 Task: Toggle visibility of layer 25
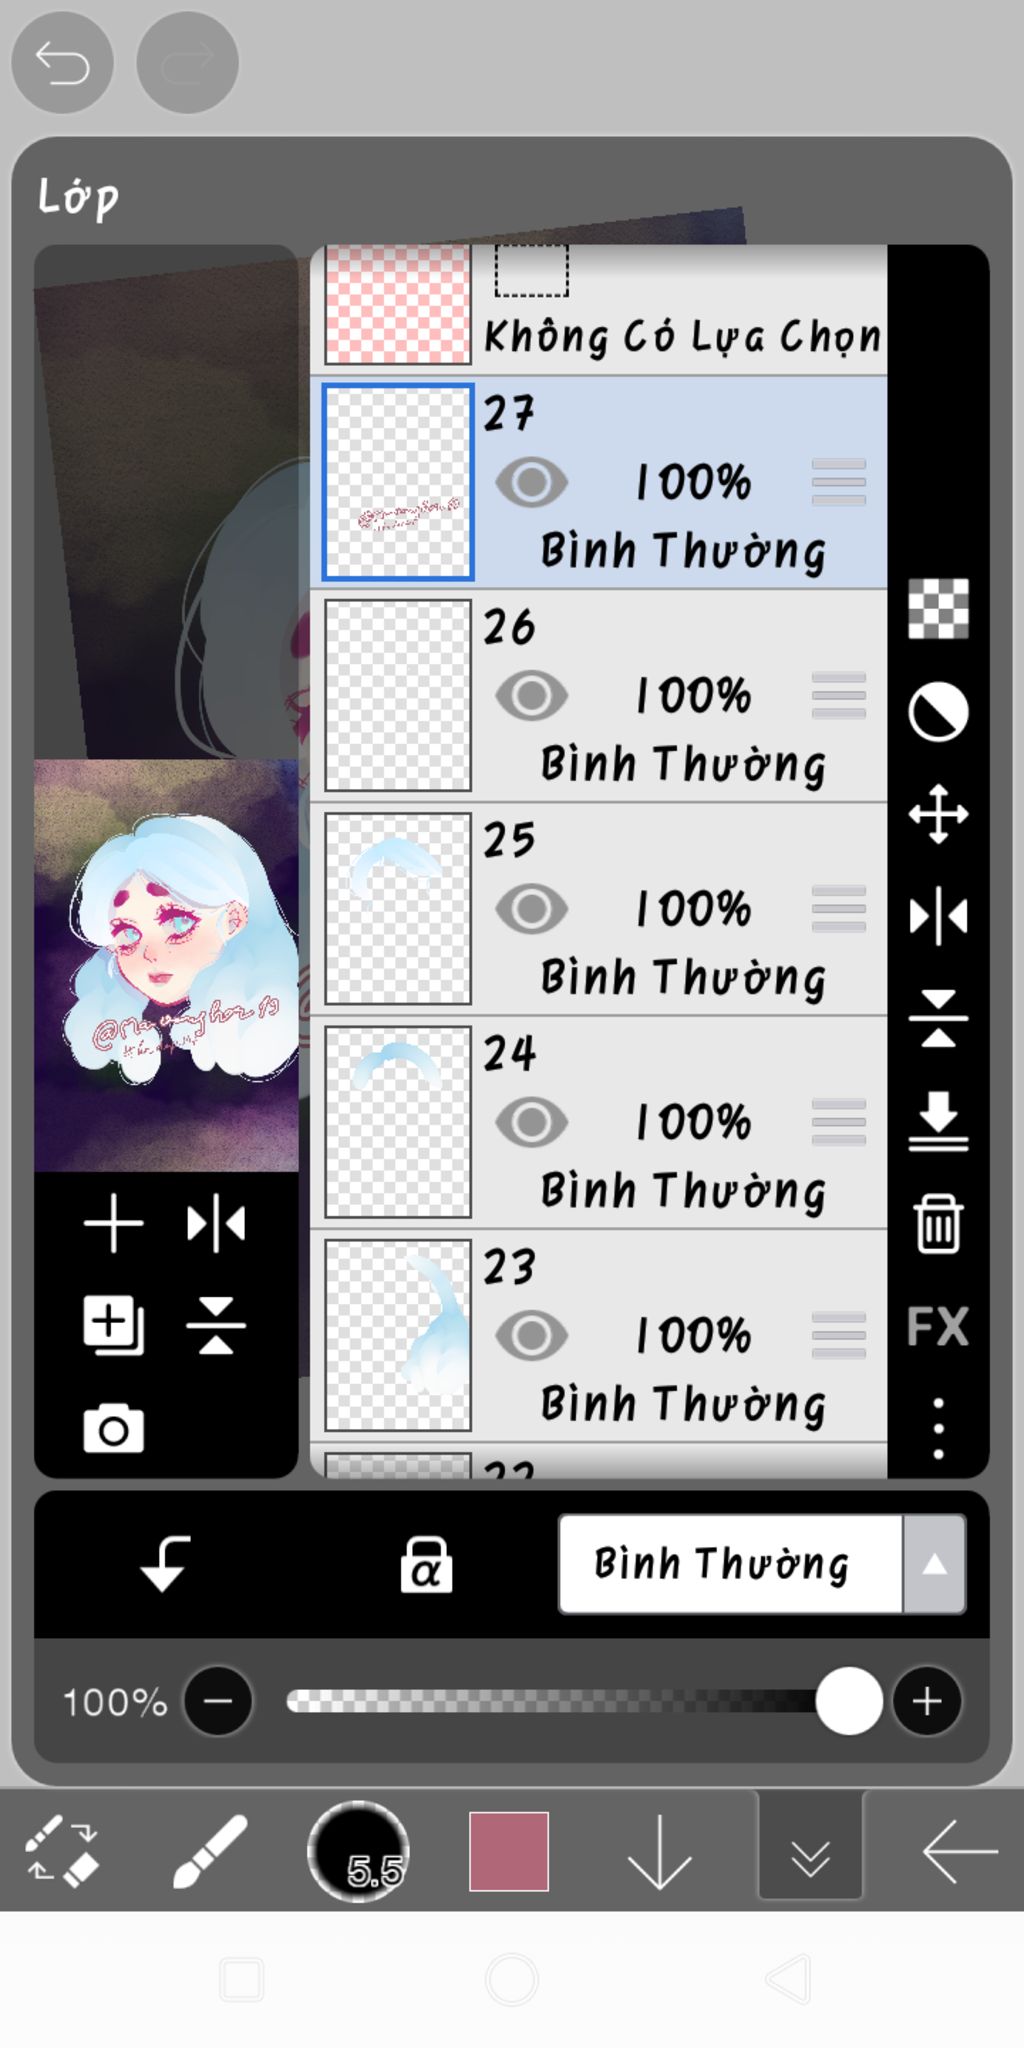531,909
